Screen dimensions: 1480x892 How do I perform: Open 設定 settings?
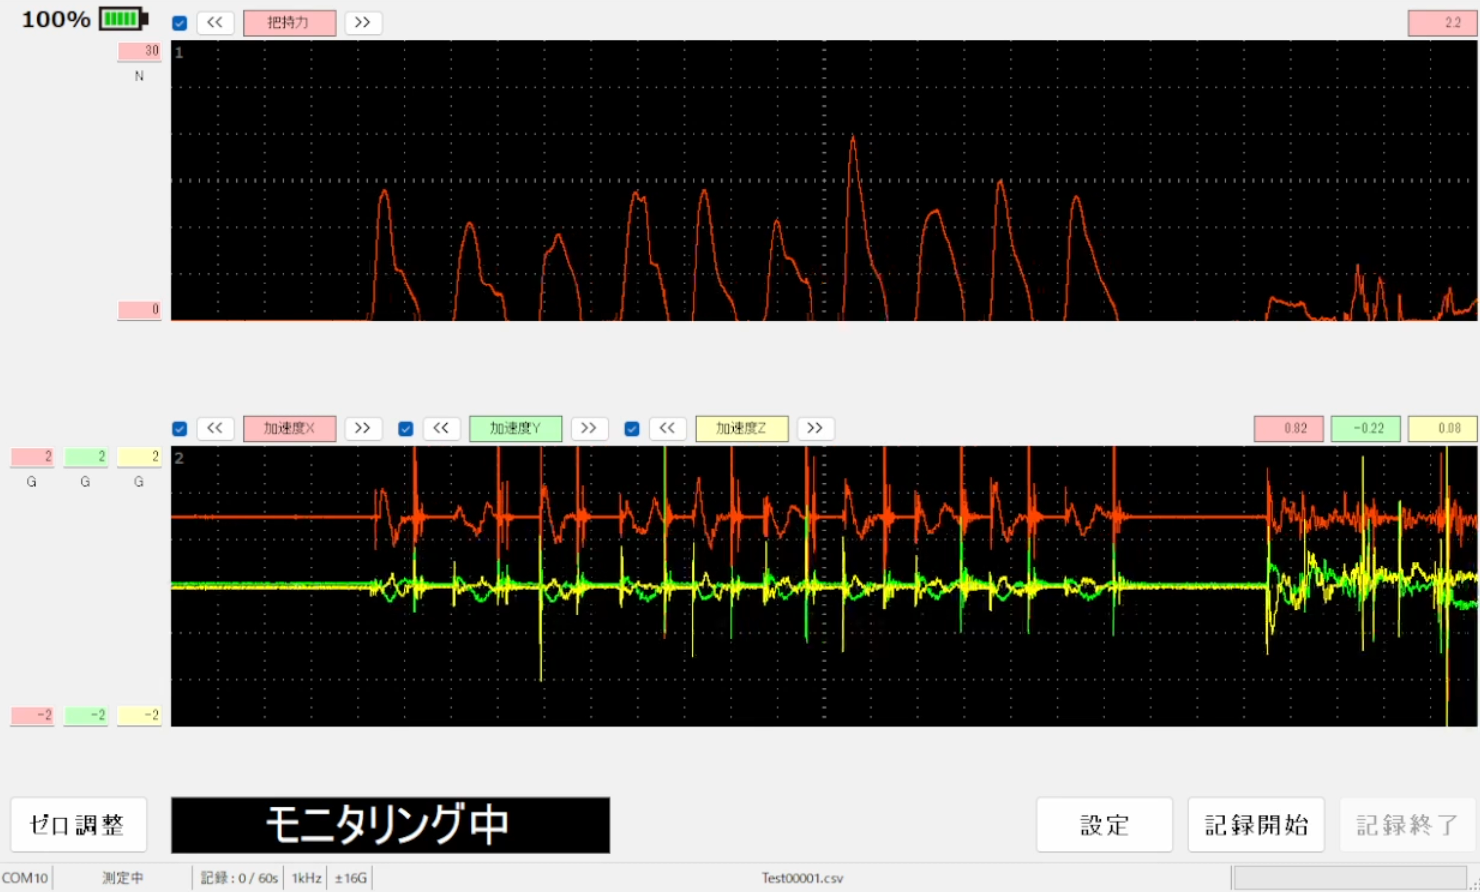point(1104,825)
